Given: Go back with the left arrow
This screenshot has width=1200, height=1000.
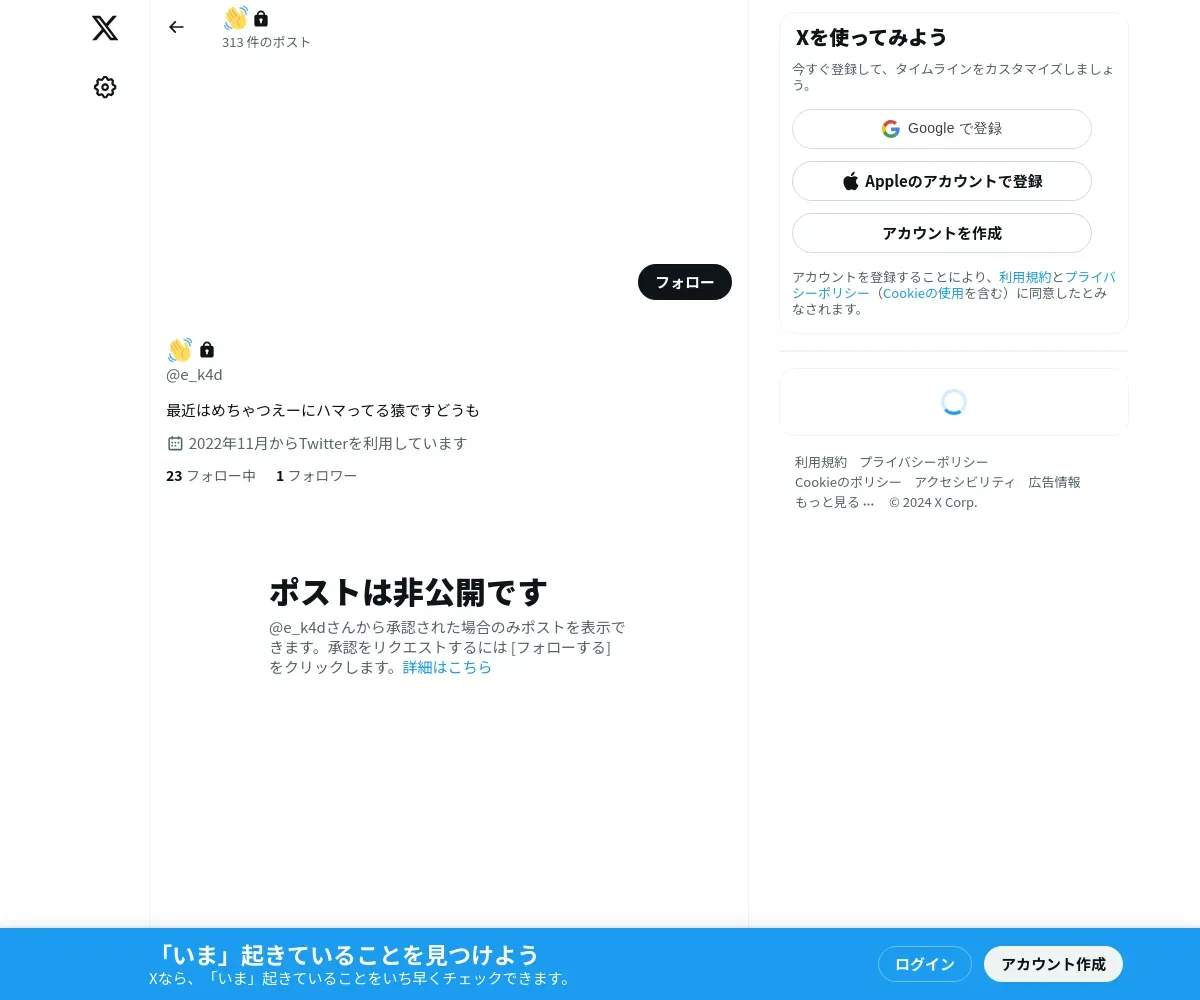Looking at the screenshot, I should click(x=176, y=27).
